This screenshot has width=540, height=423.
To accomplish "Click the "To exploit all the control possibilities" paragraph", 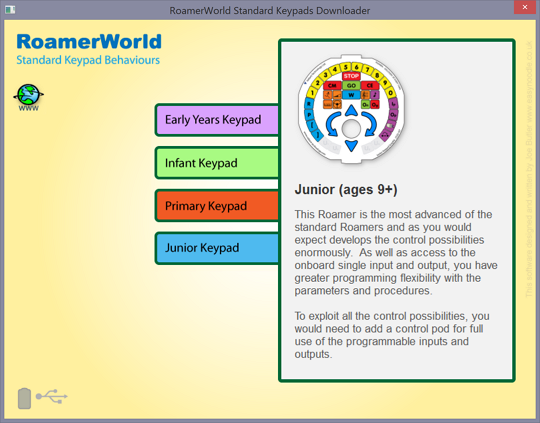I will tap(392, 335).
